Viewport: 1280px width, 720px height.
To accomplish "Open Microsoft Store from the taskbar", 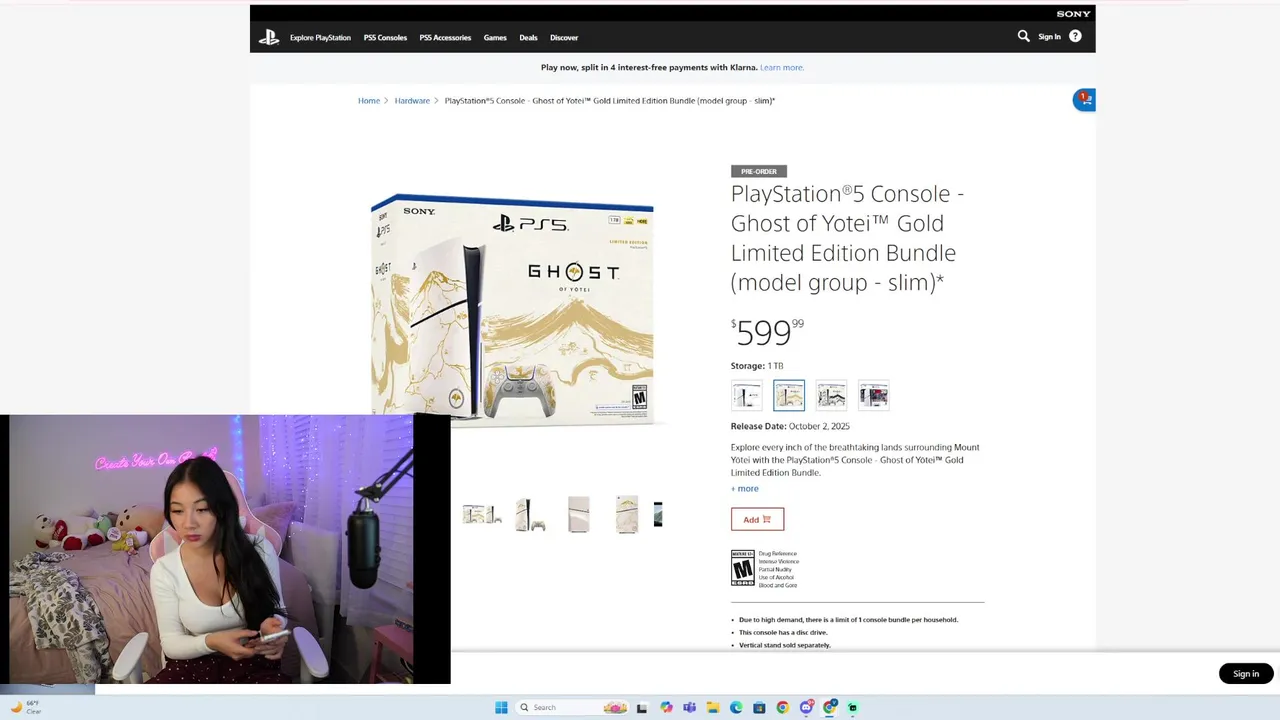I will (x=759, y=707).
